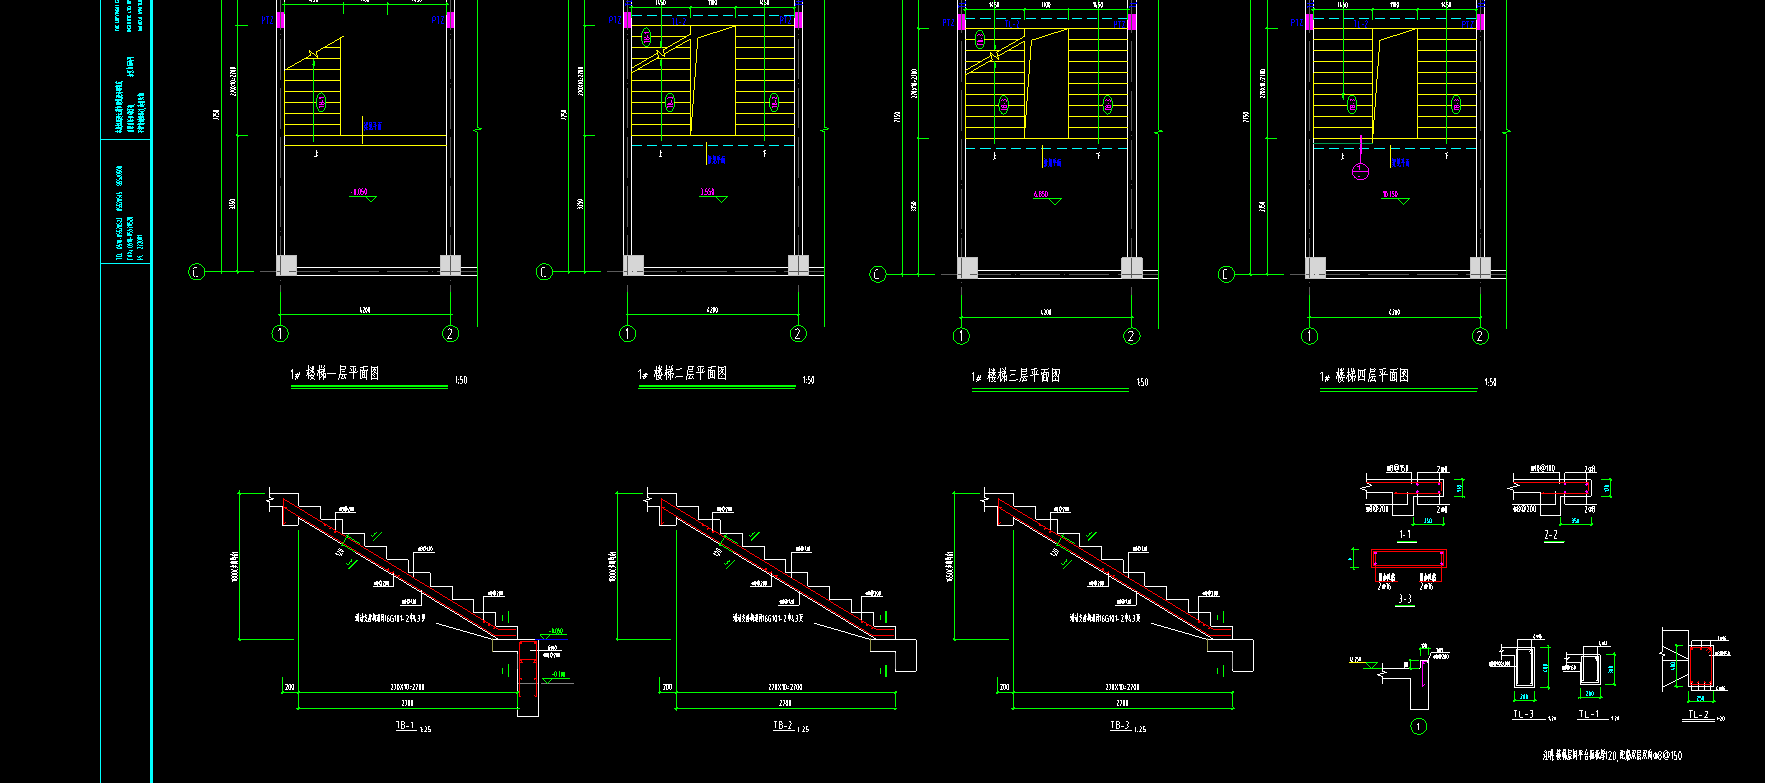Click grid bubble C of the second floor plan
The height and width of the screenshot is (783, 1765).
pos(544,272)
